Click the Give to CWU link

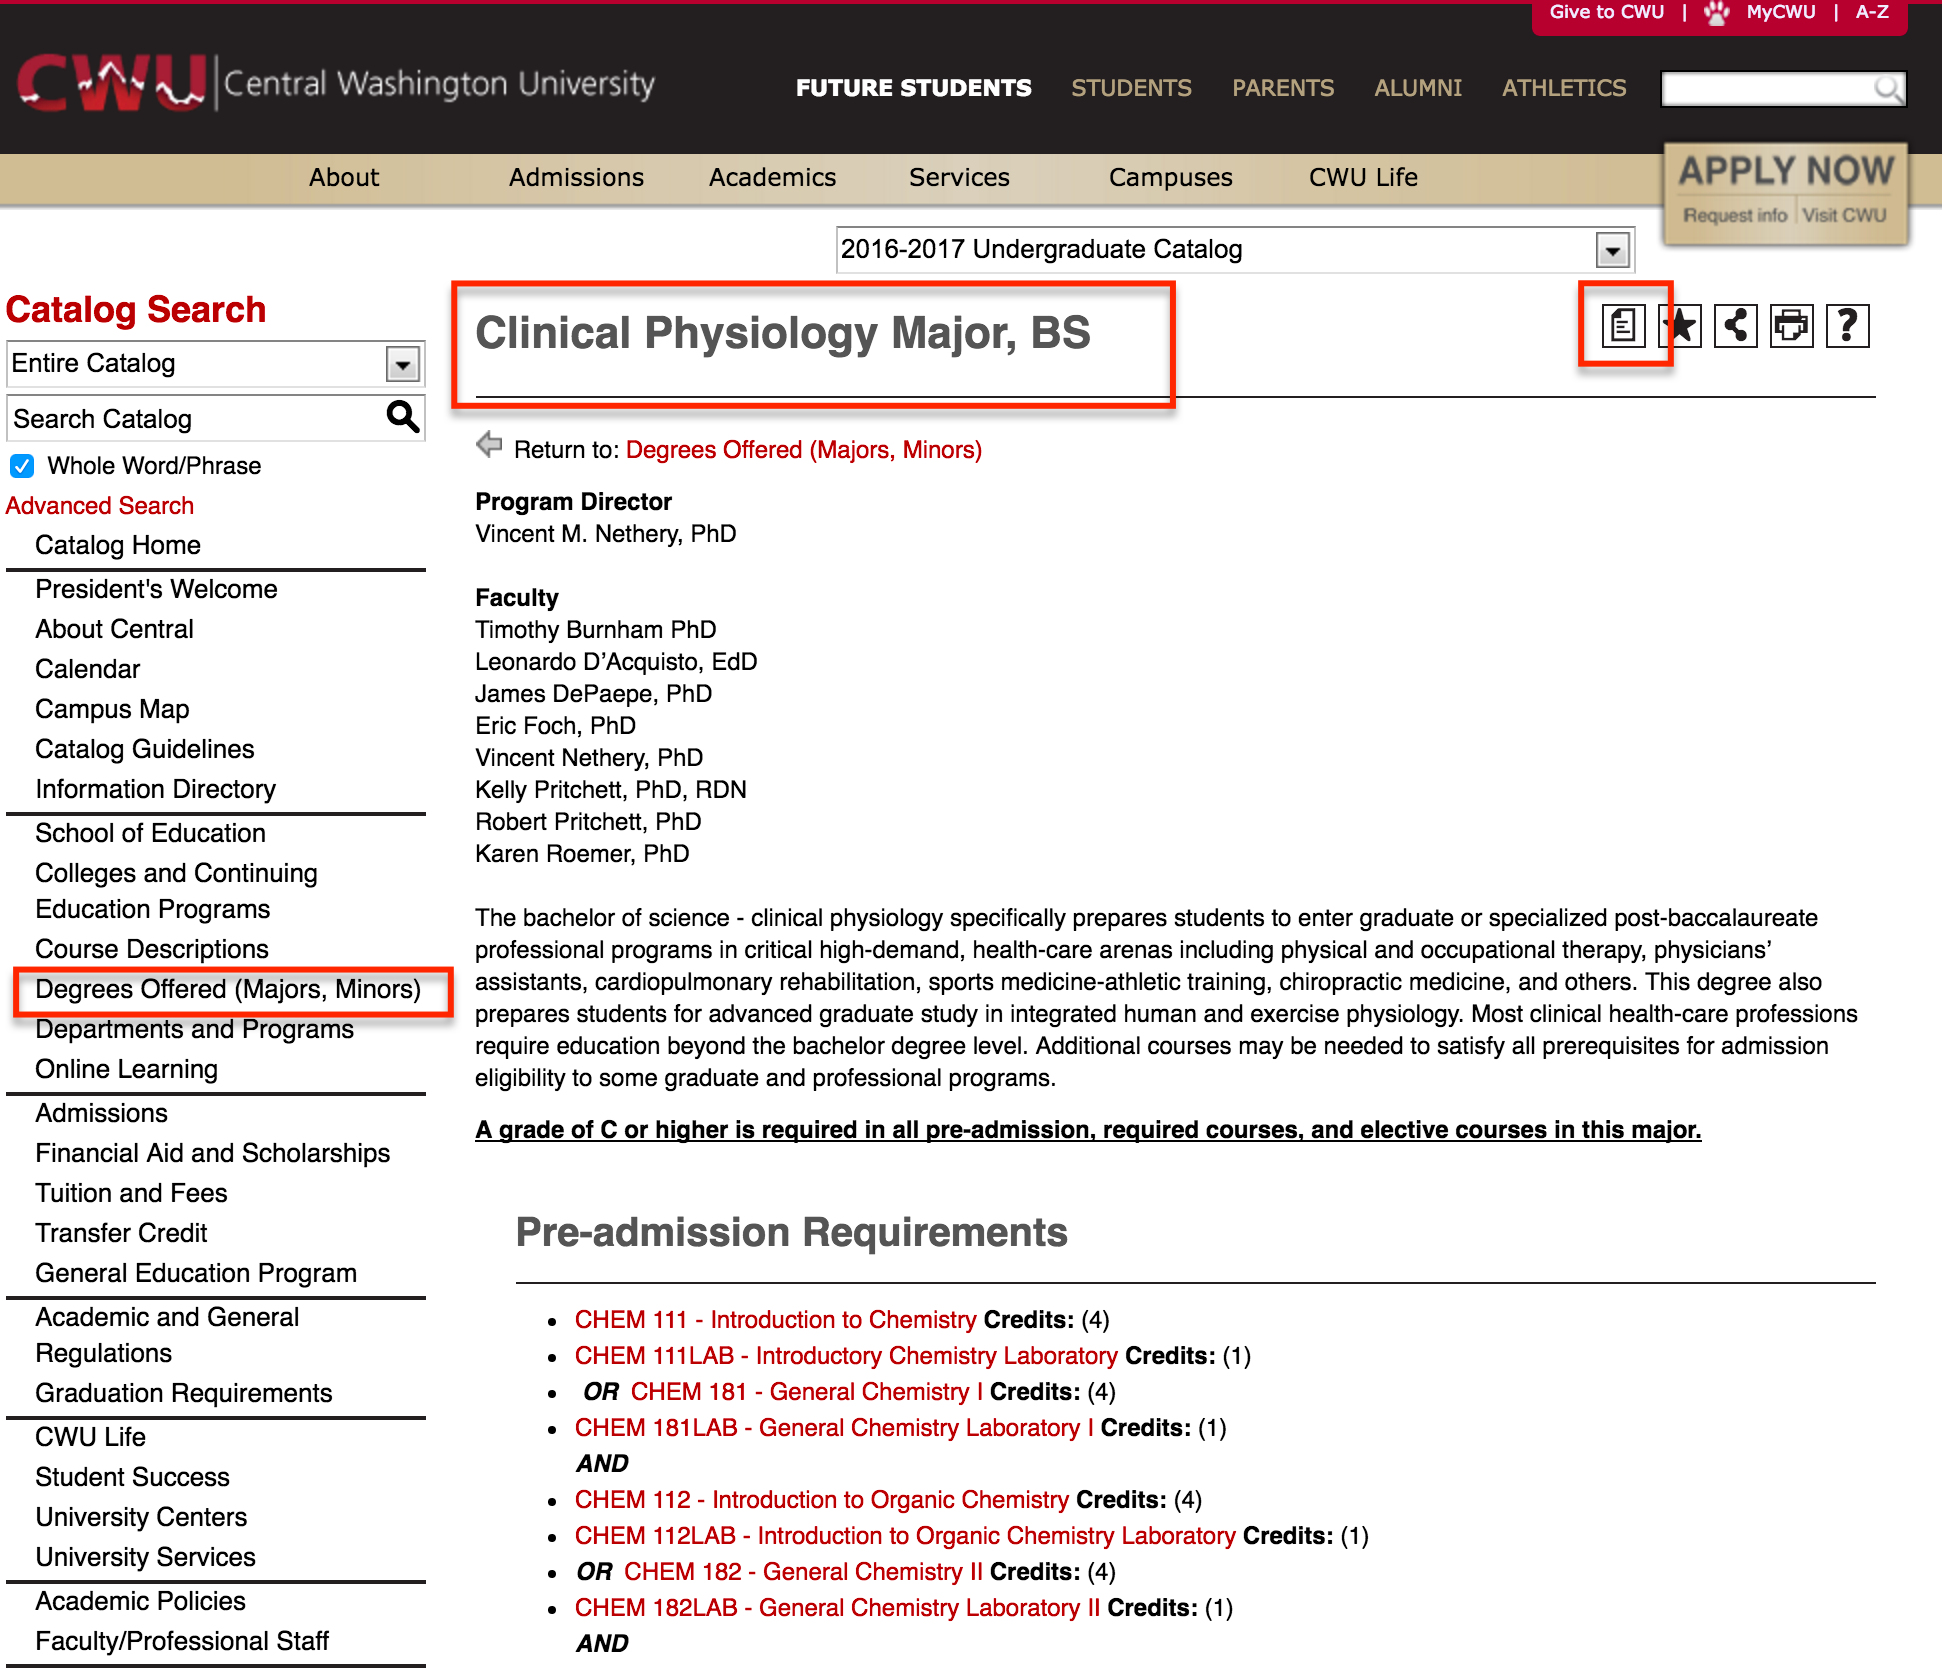[x=1607, y=12]
